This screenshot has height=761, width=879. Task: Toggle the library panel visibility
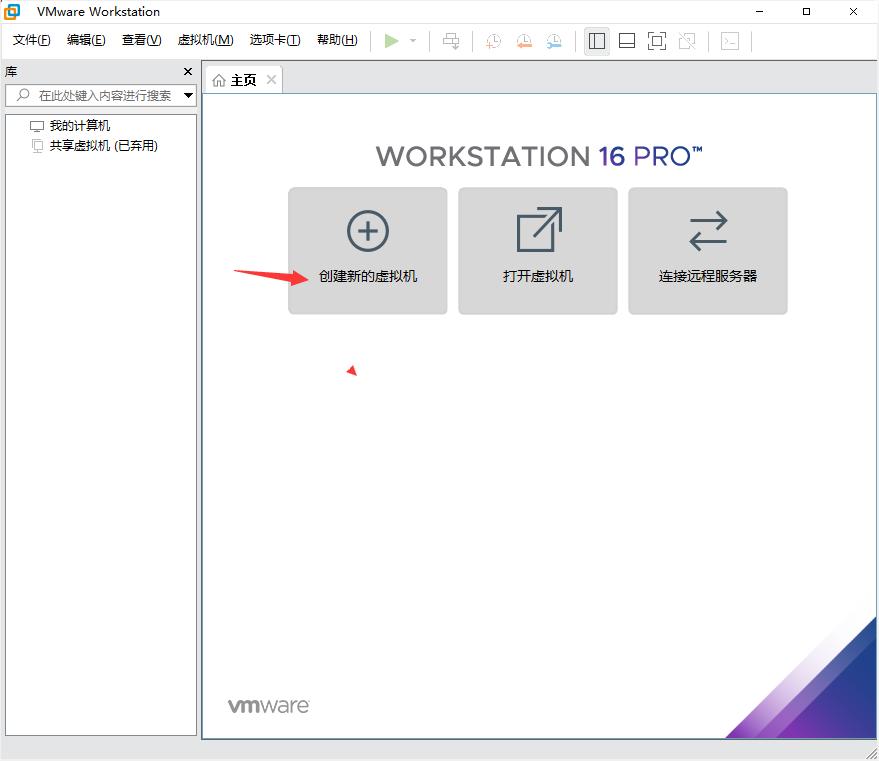click(x=597, y=41)
